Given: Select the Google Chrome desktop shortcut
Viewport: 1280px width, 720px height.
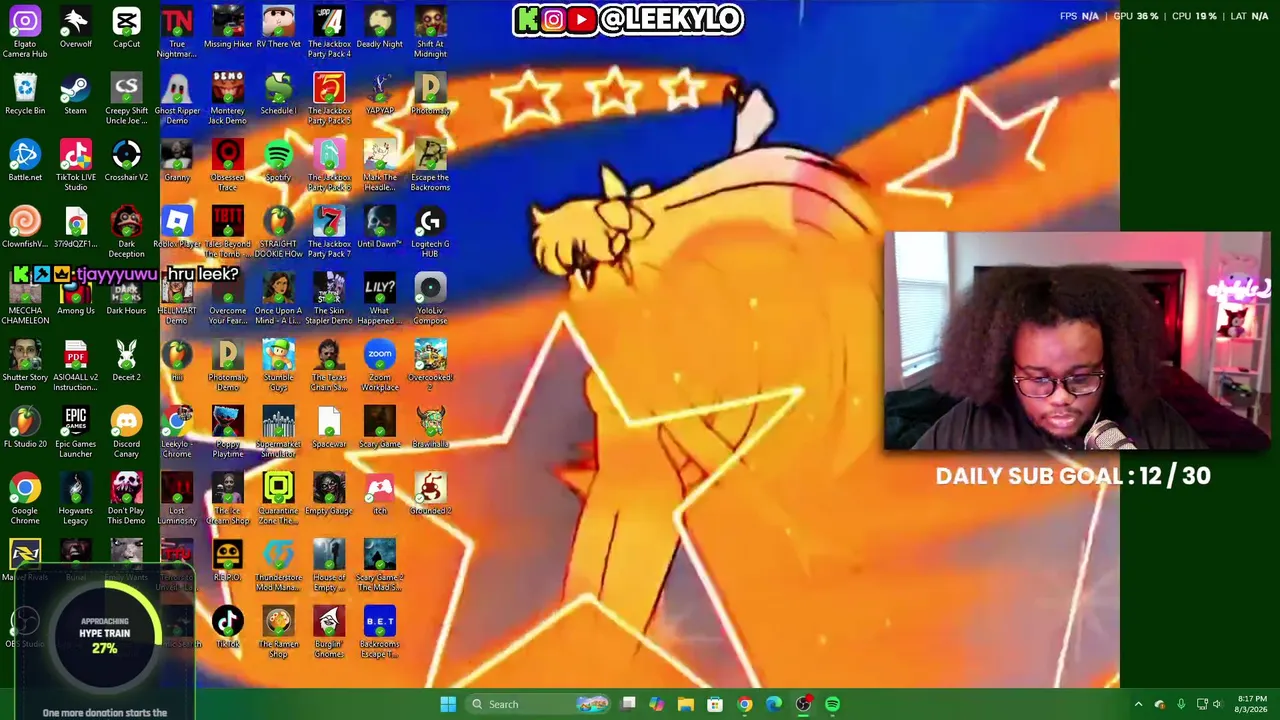Looking at the screenshot, I should coord(25,499).
